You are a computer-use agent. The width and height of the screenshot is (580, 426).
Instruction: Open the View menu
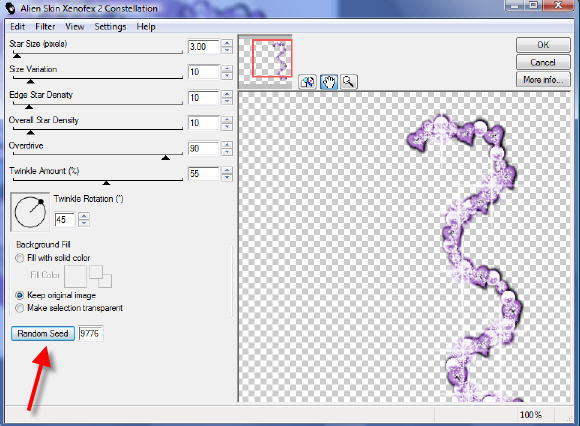(x=74, y=27)
